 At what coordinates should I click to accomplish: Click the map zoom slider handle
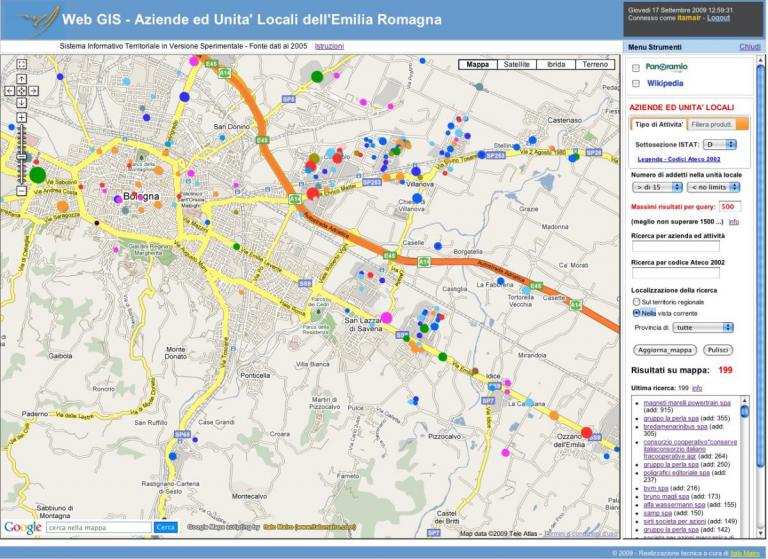(x=22, y=157)
